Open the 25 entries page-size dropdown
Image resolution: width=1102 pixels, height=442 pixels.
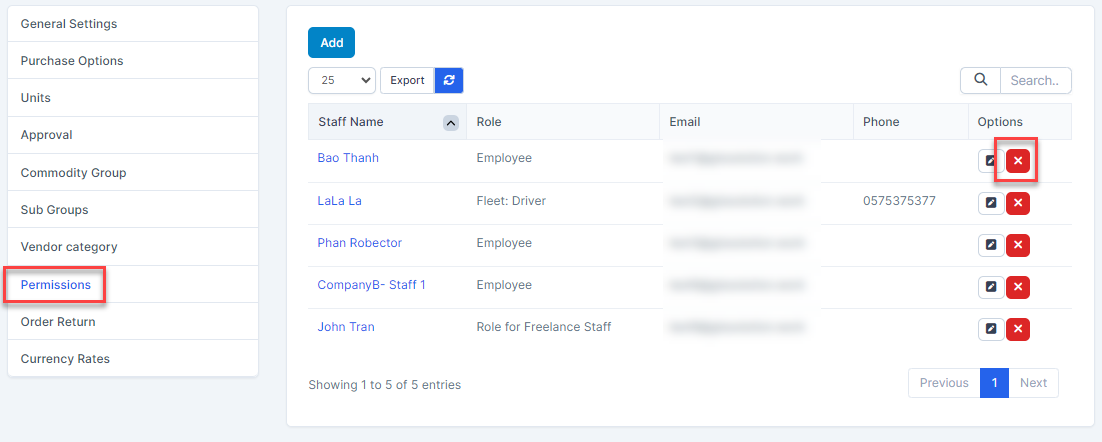pos(342,80)
